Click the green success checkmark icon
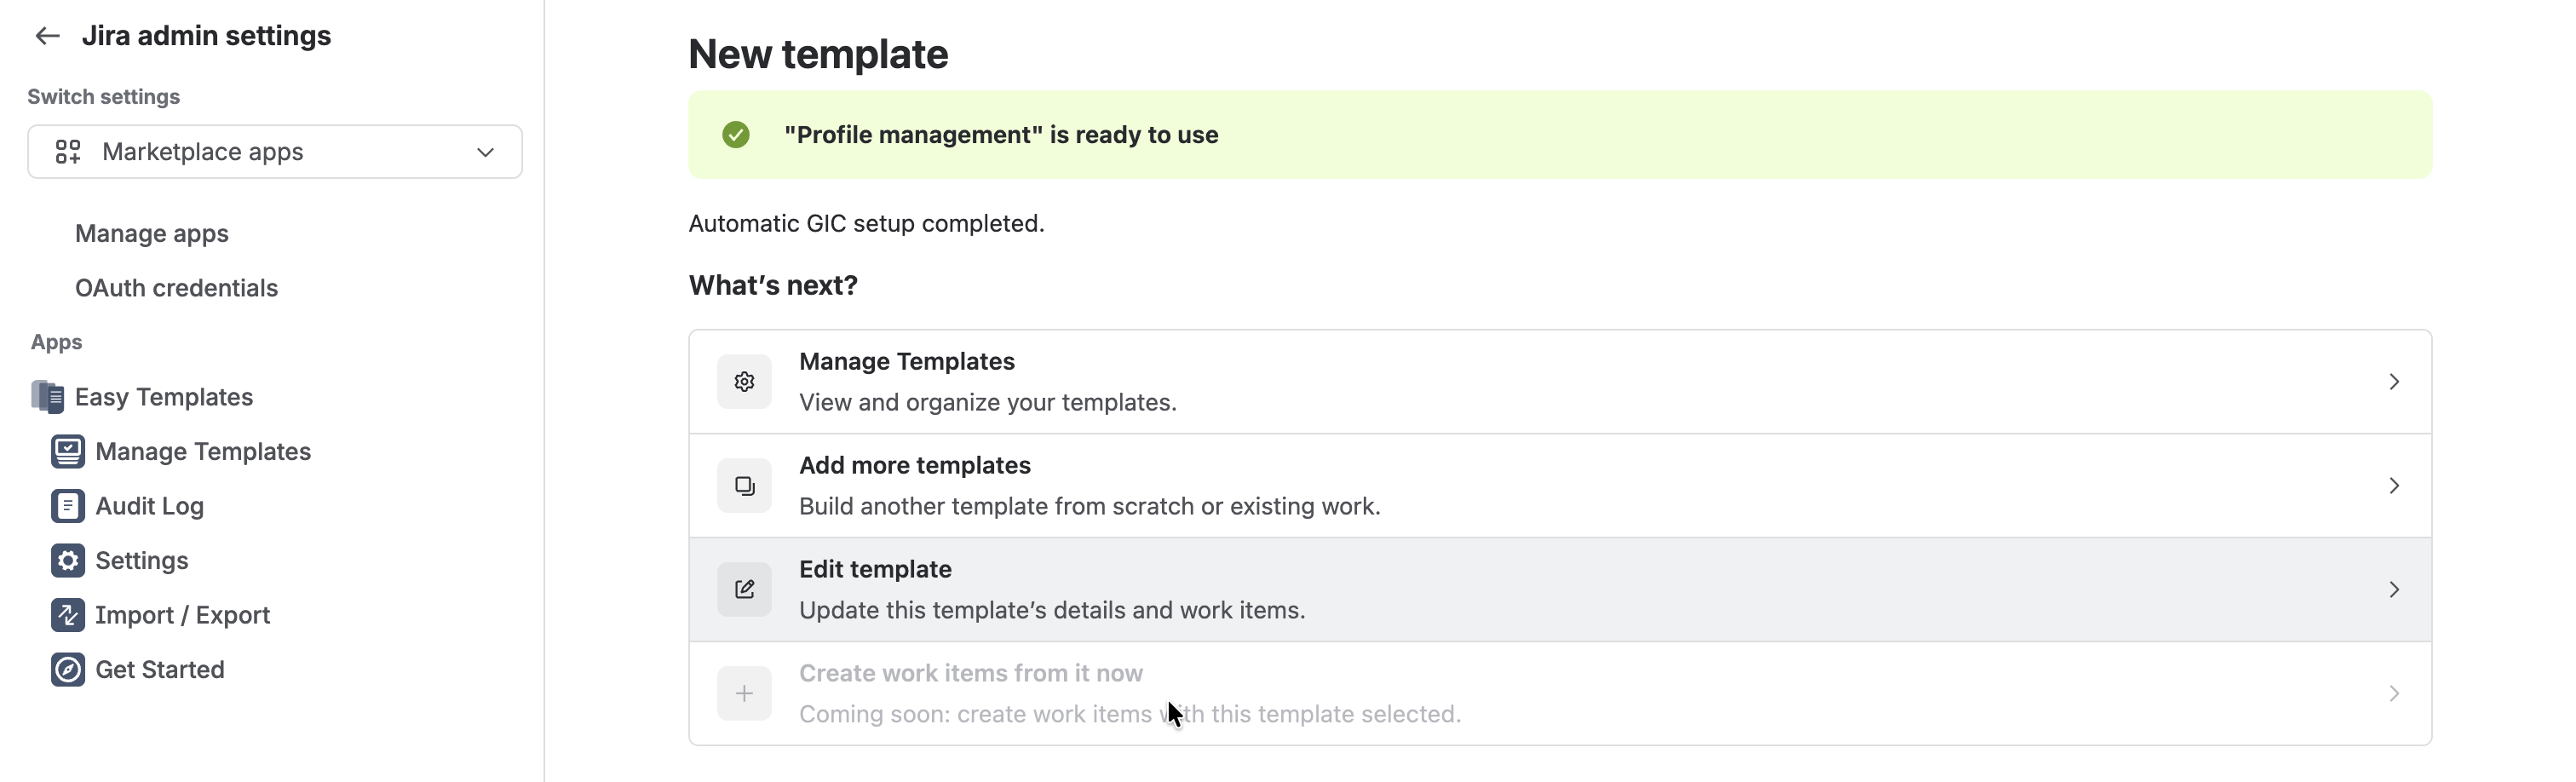Image resolution: width=2576 pixels, height=782 pixels. (x=736, y=135)
